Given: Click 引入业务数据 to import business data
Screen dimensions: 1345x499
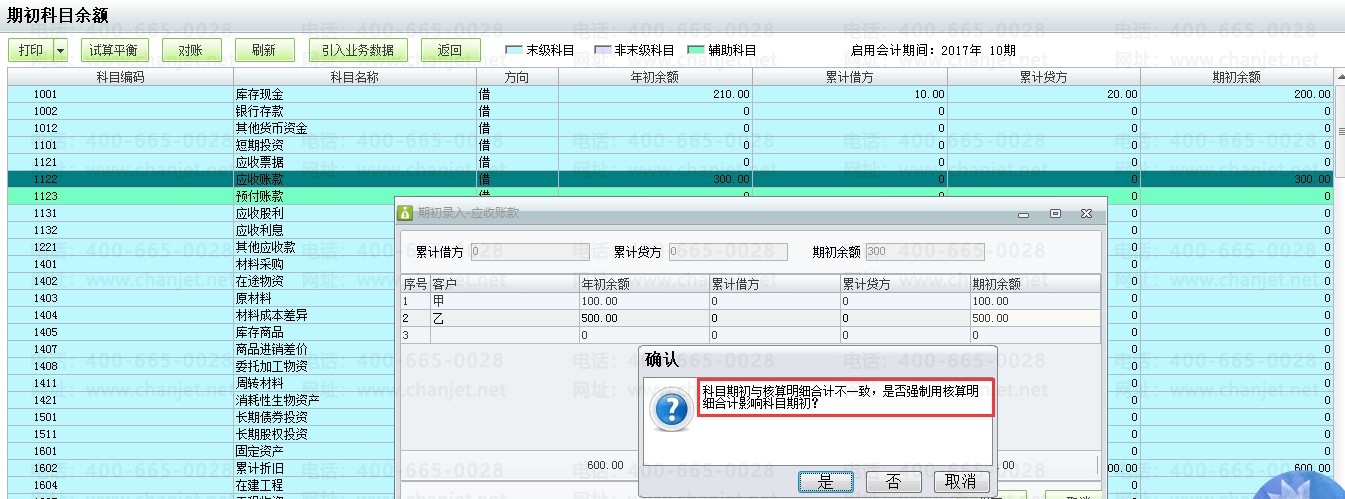Looking at the screenshot, I should tap(358, 50).
